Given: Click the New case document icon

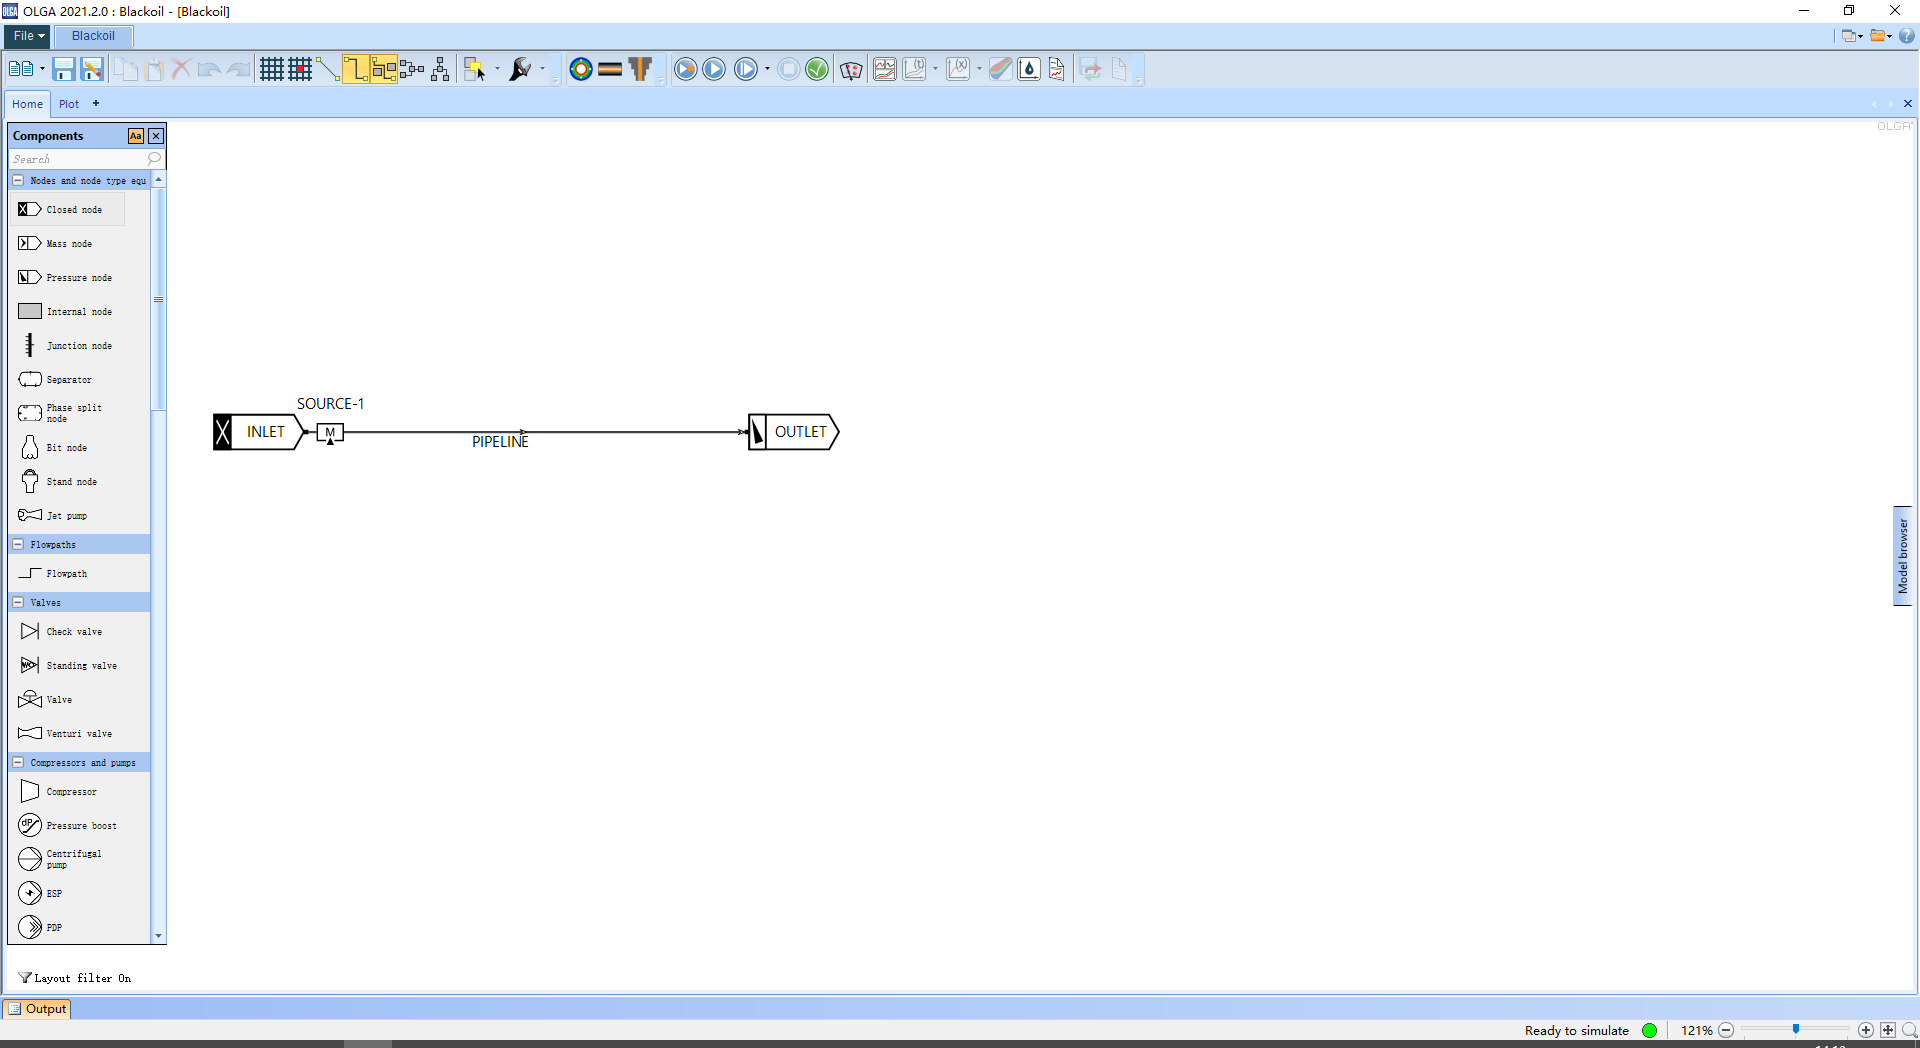Looking at the screenshot, I should pos(20,69).
